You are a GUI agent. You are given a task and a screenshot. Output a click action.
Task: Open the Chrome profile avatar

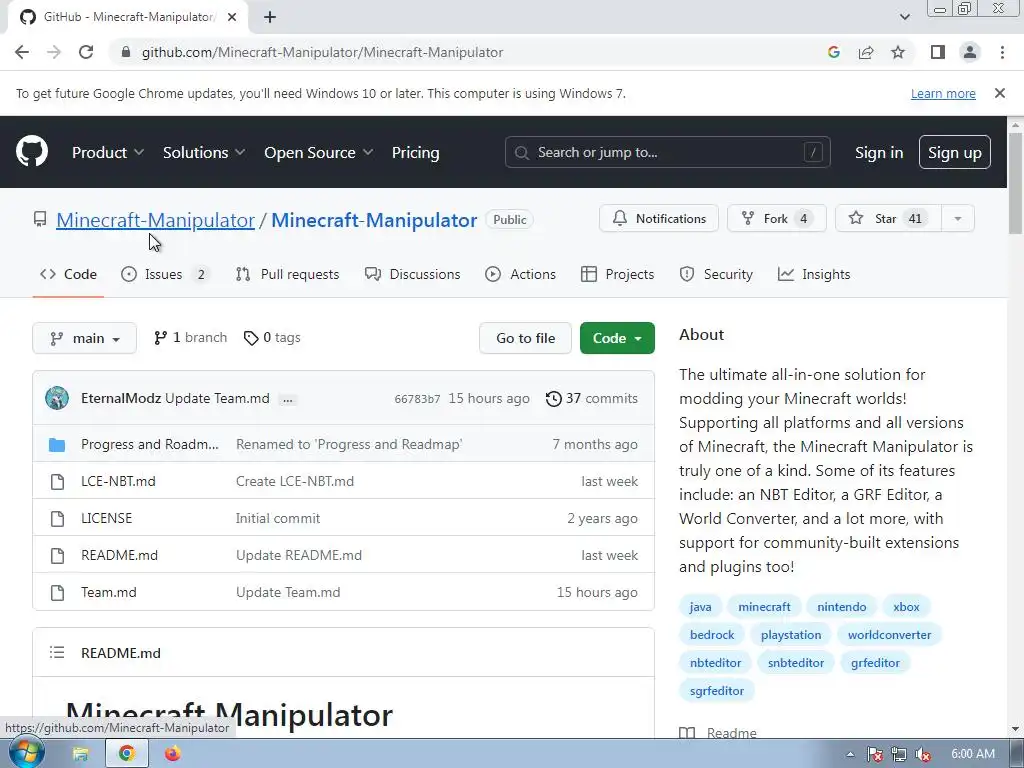pos(970,52)
